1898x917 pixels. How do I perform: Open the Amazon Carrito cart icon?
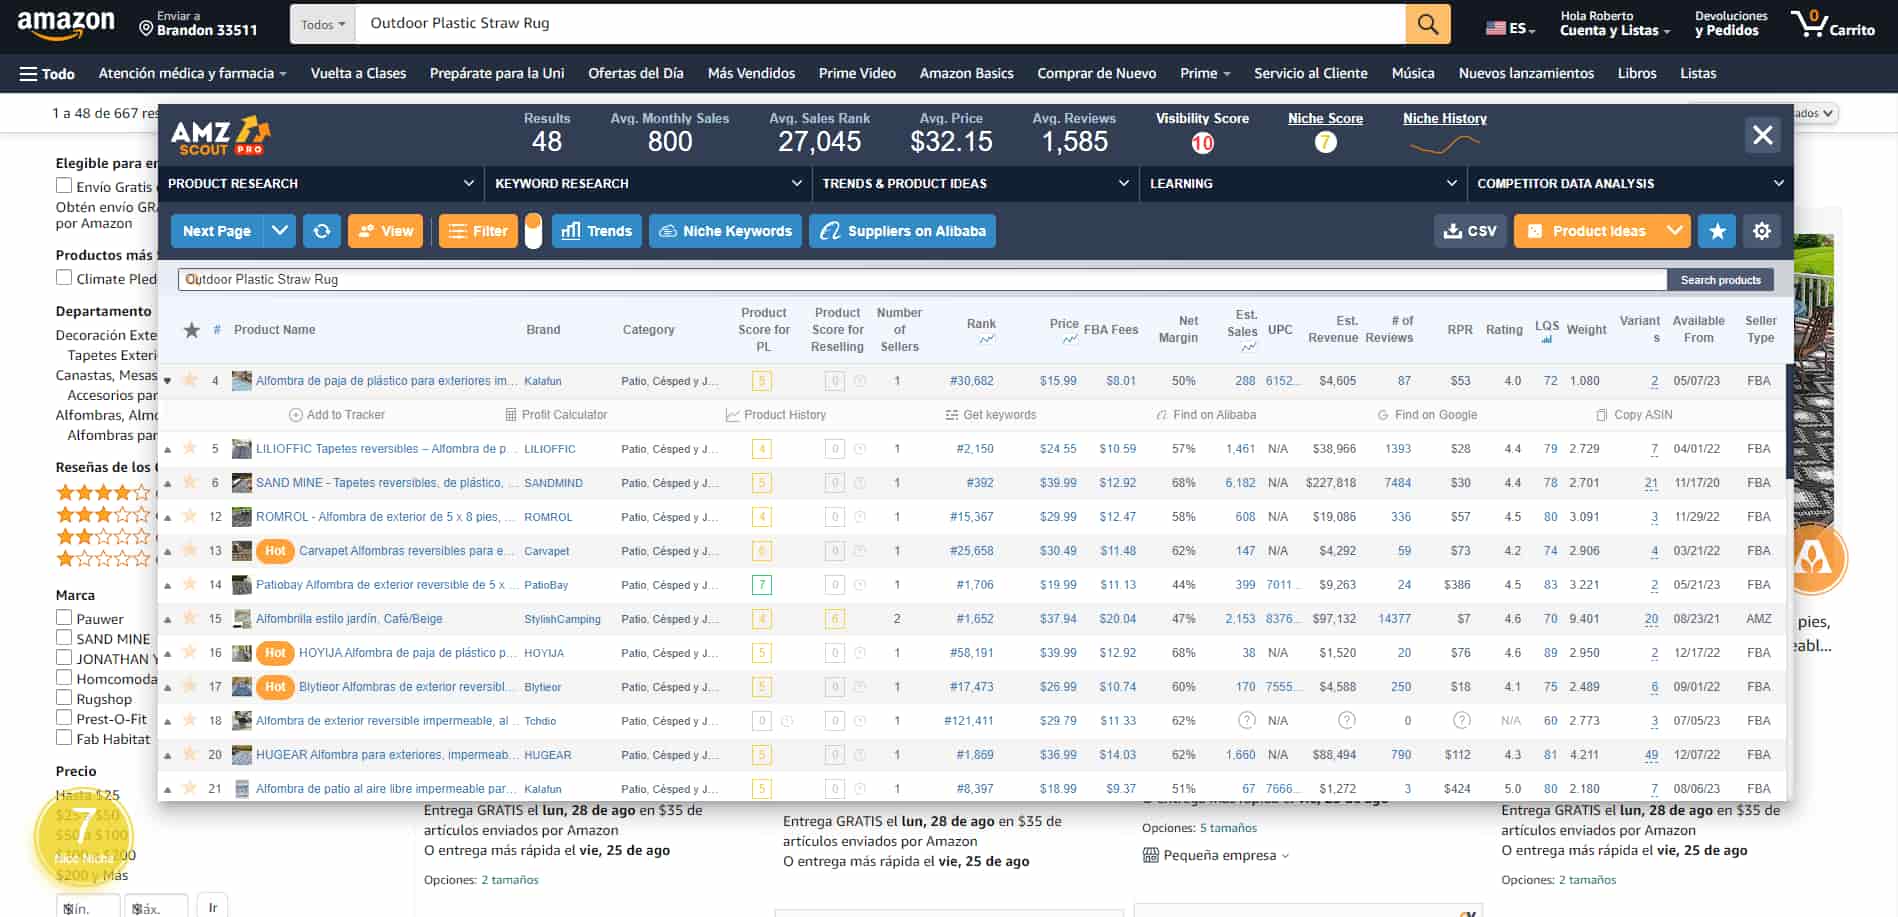point(1832,24)
